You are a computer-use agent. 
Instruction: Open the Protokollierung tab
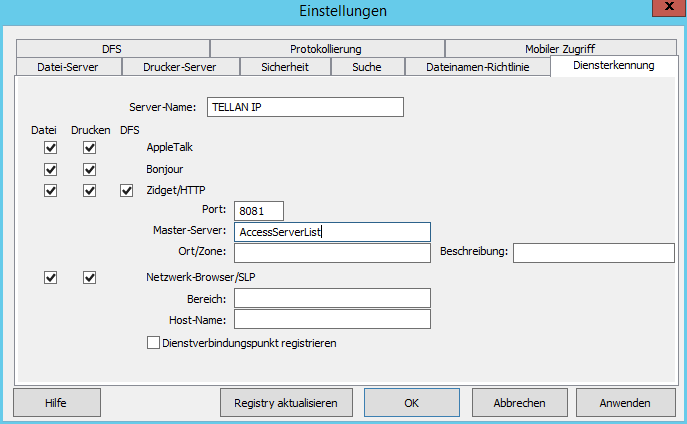(x=326, y=49)
